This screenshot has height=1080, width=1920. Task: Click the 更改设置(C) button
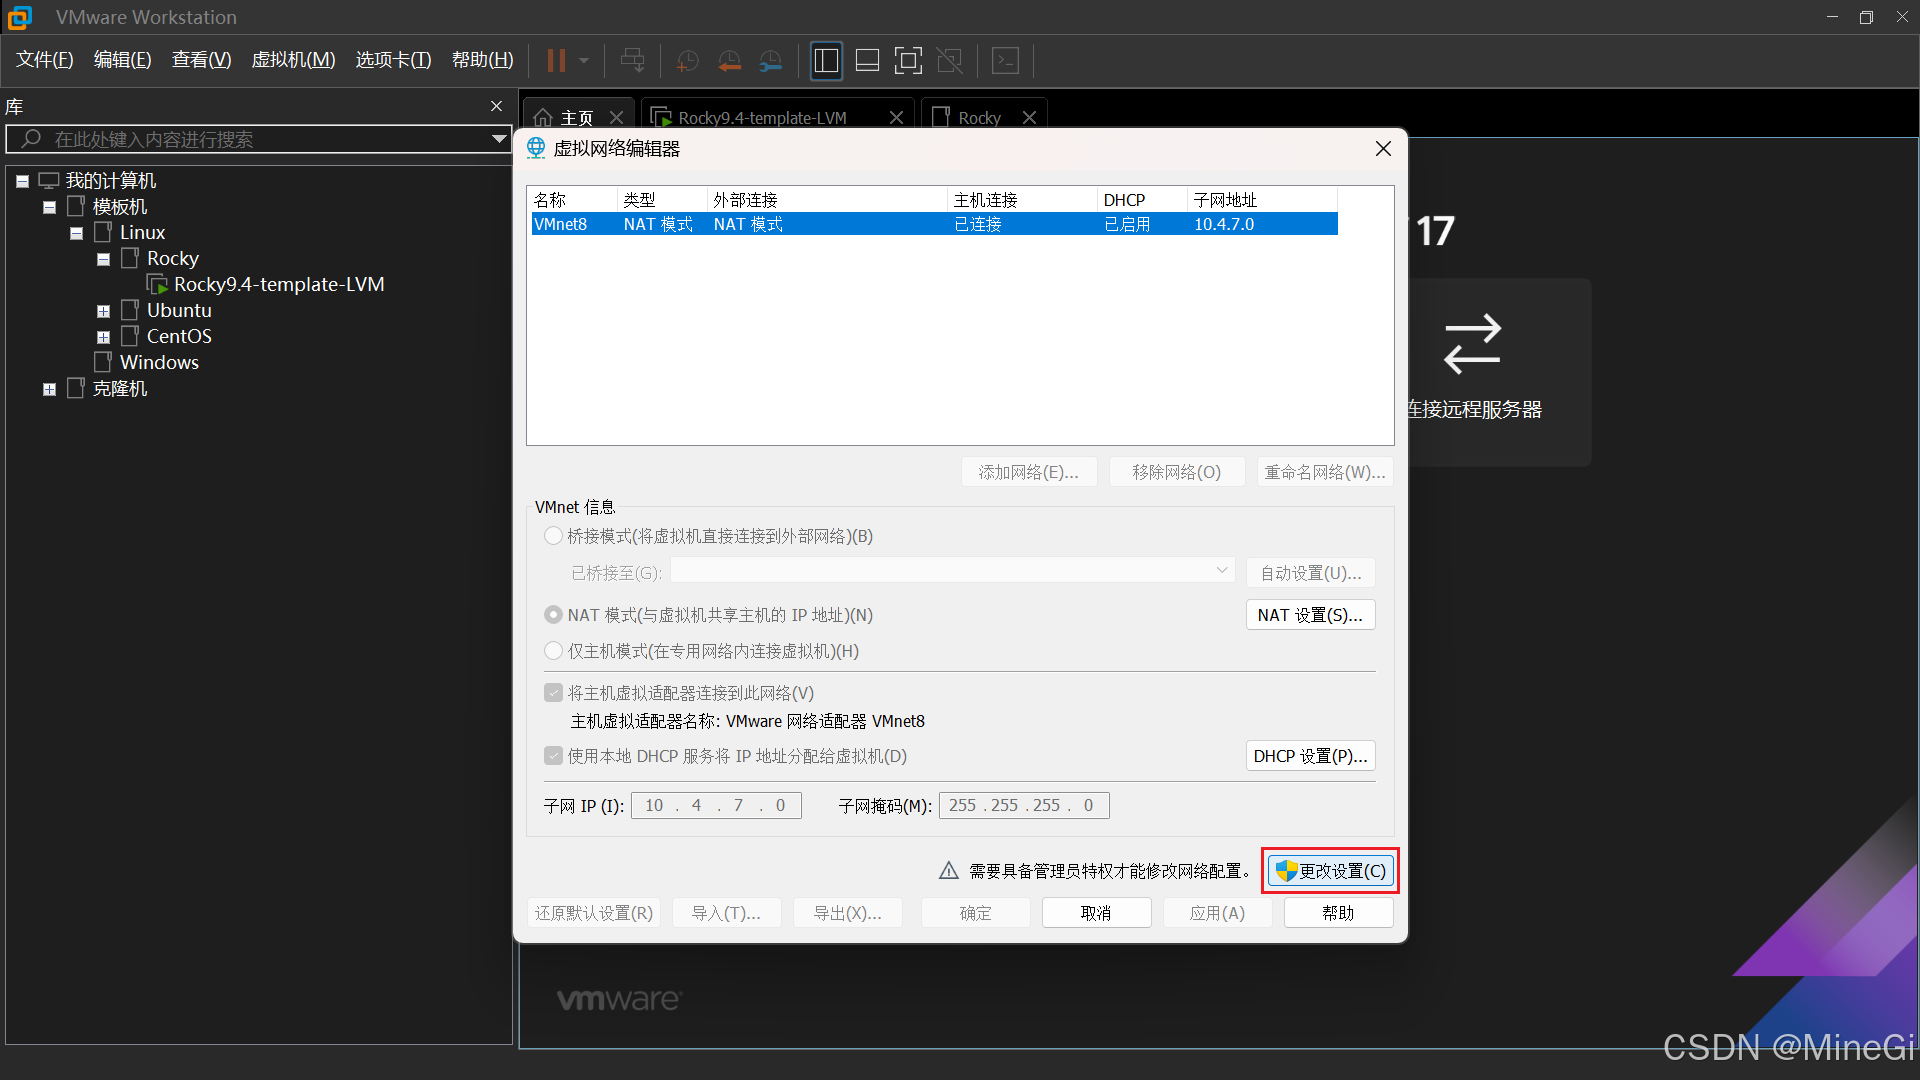coord(1330,871)
